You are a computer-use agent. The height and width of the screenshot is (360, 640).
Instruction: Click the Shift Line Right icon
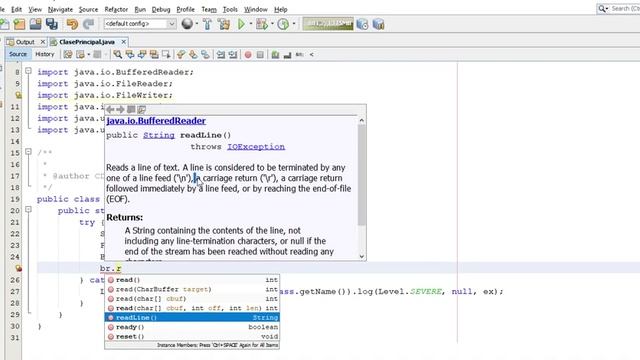click(233, 54)
